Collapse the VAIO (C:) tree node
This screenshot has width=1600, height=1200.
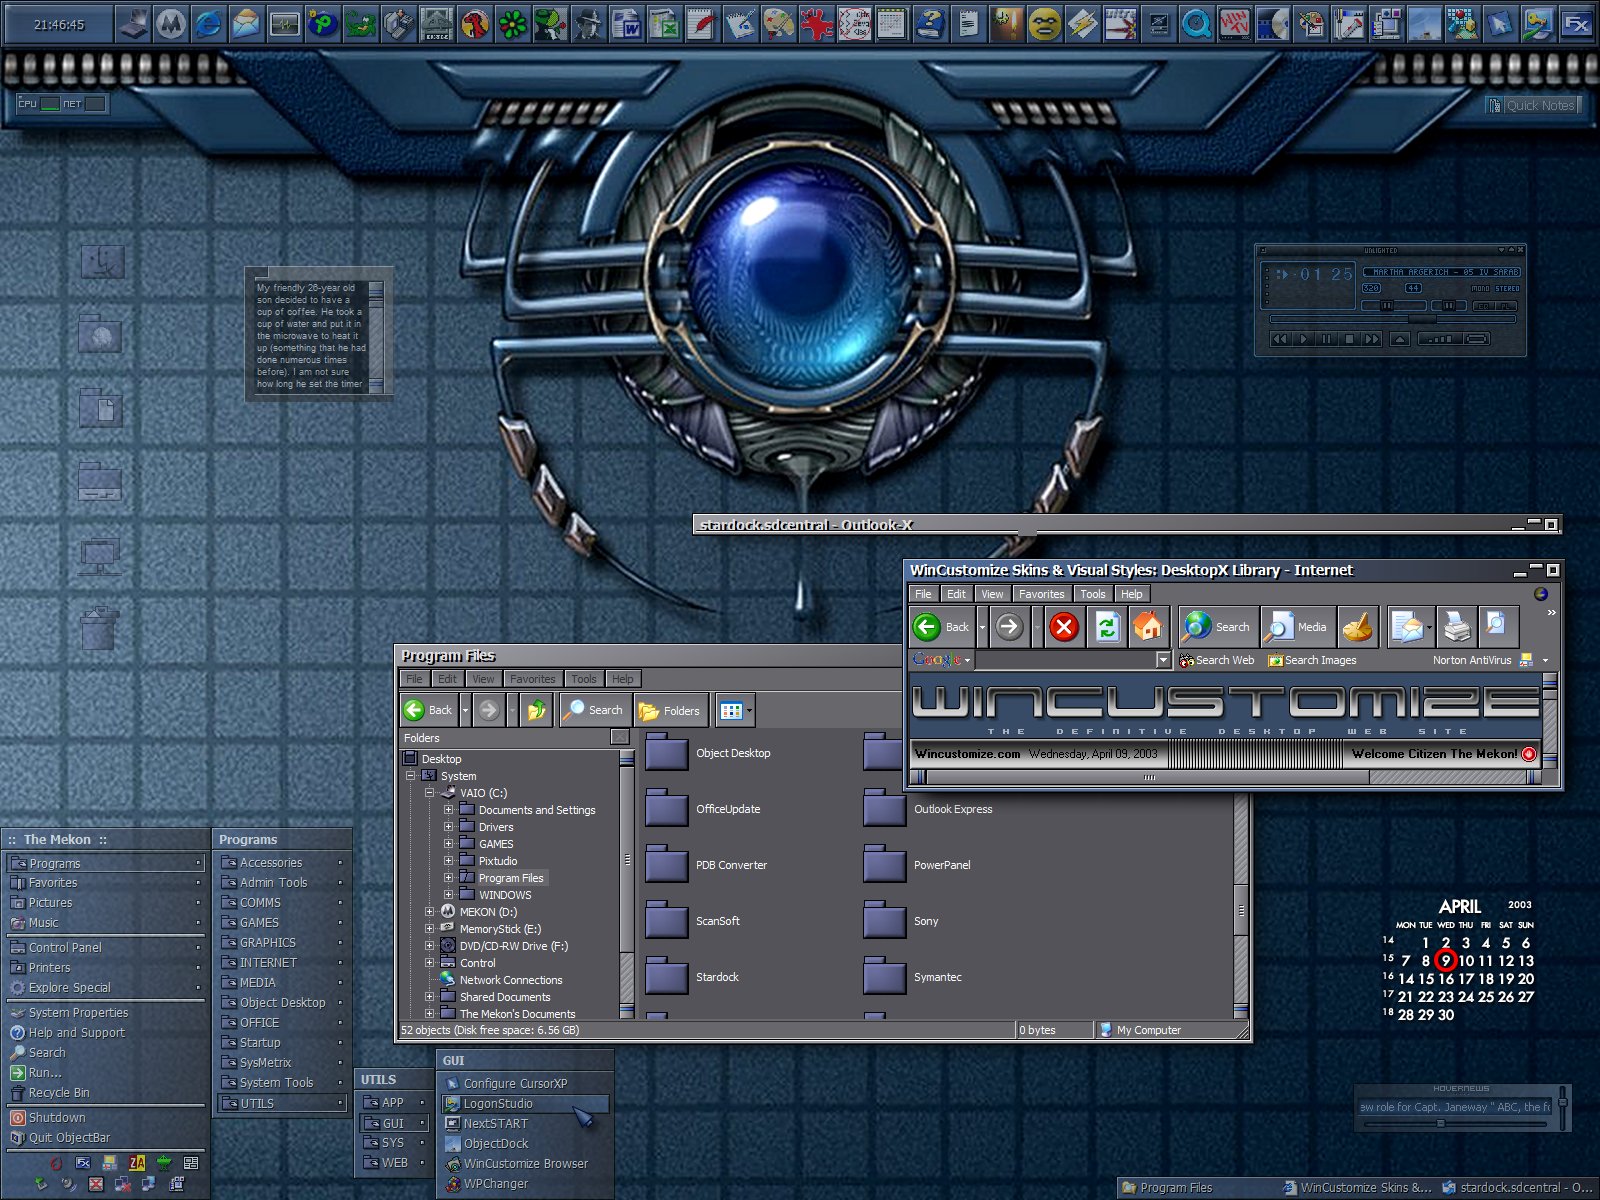point(430,793)
